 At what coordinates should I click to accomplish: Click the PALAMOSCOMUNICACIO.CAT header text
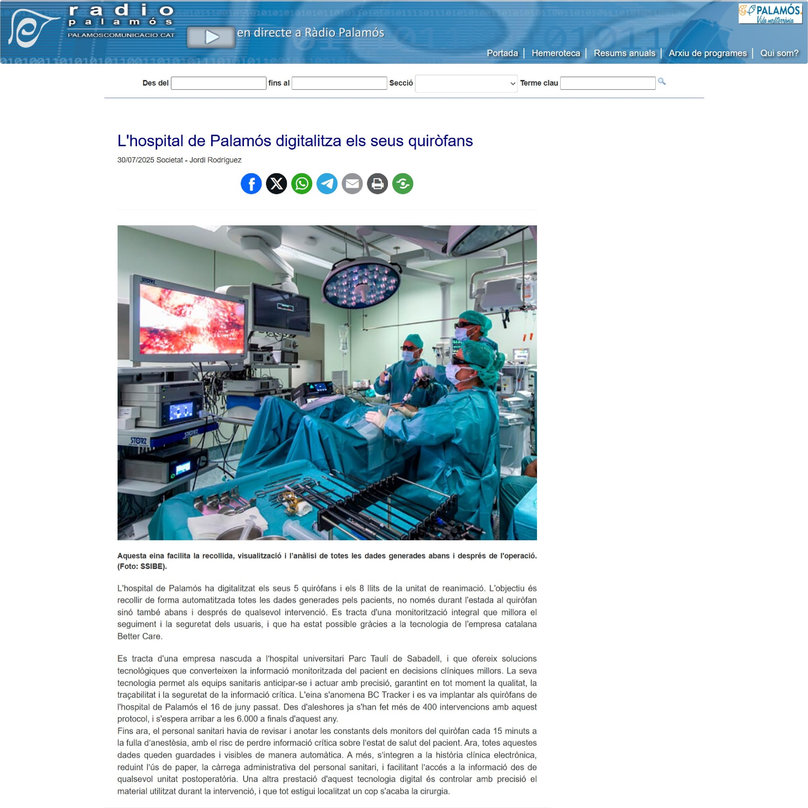(x=121, y=35)
